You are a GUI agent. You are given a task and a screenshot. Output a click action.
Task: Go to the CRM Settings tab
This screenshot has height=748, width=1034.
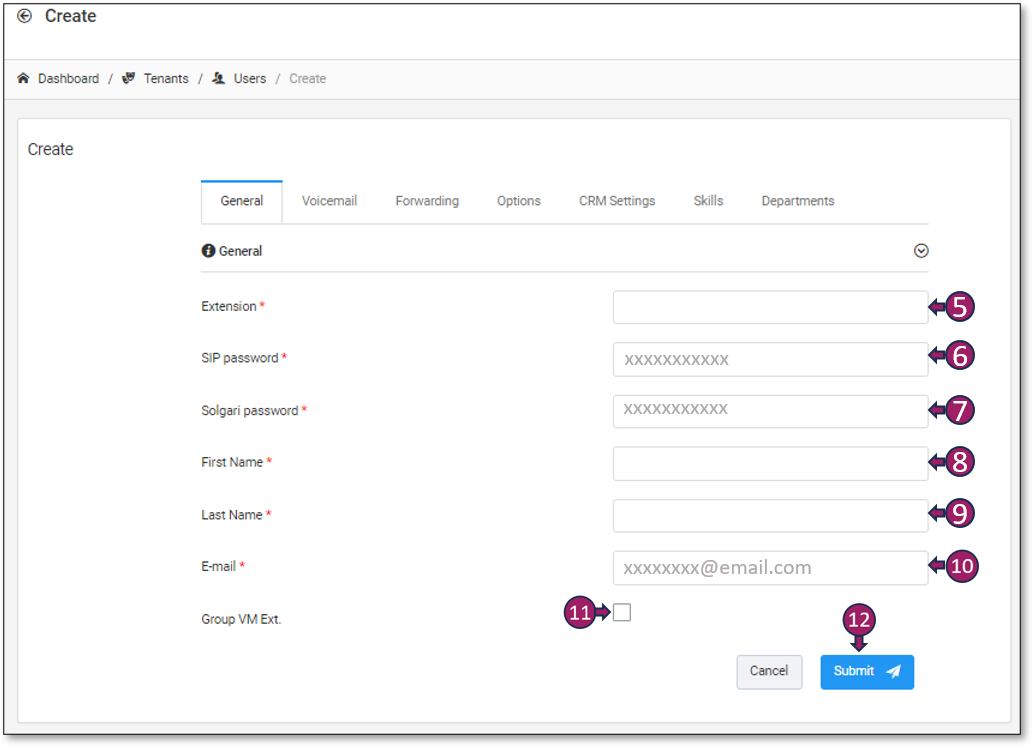(617, 201)
